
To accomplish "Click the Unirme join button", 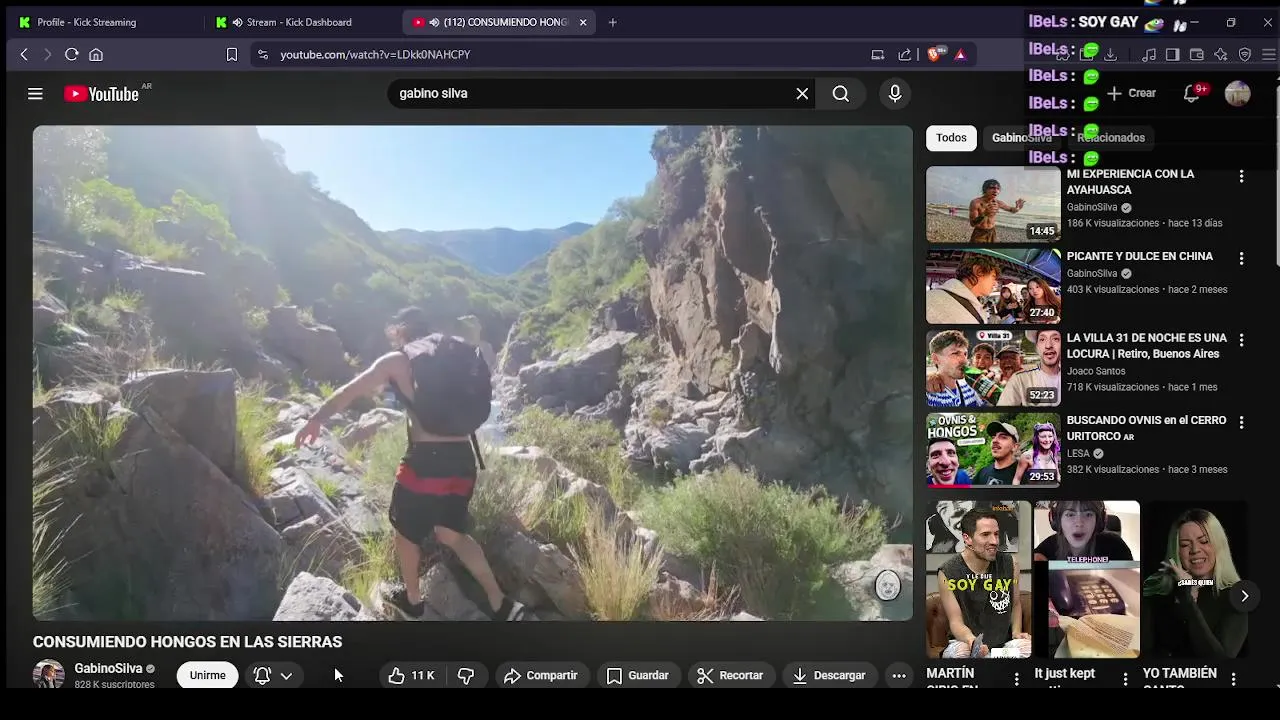I will [x=208, y=675].
